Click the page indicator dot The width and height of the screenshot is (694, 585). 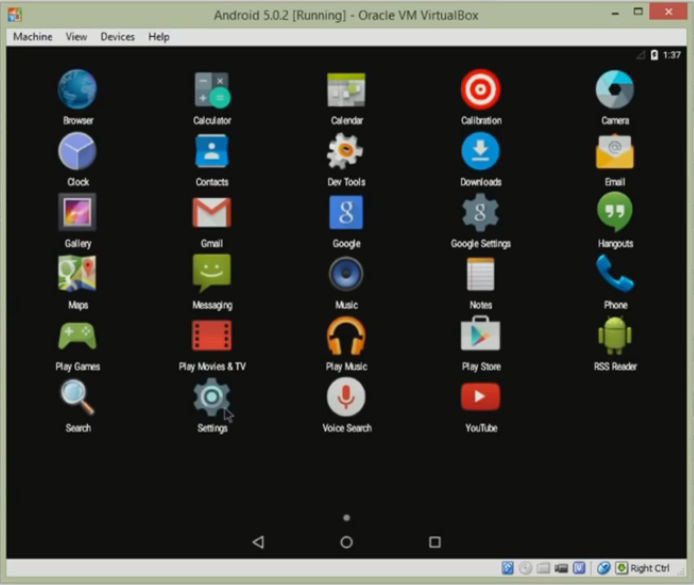click(x=347, y=517)
